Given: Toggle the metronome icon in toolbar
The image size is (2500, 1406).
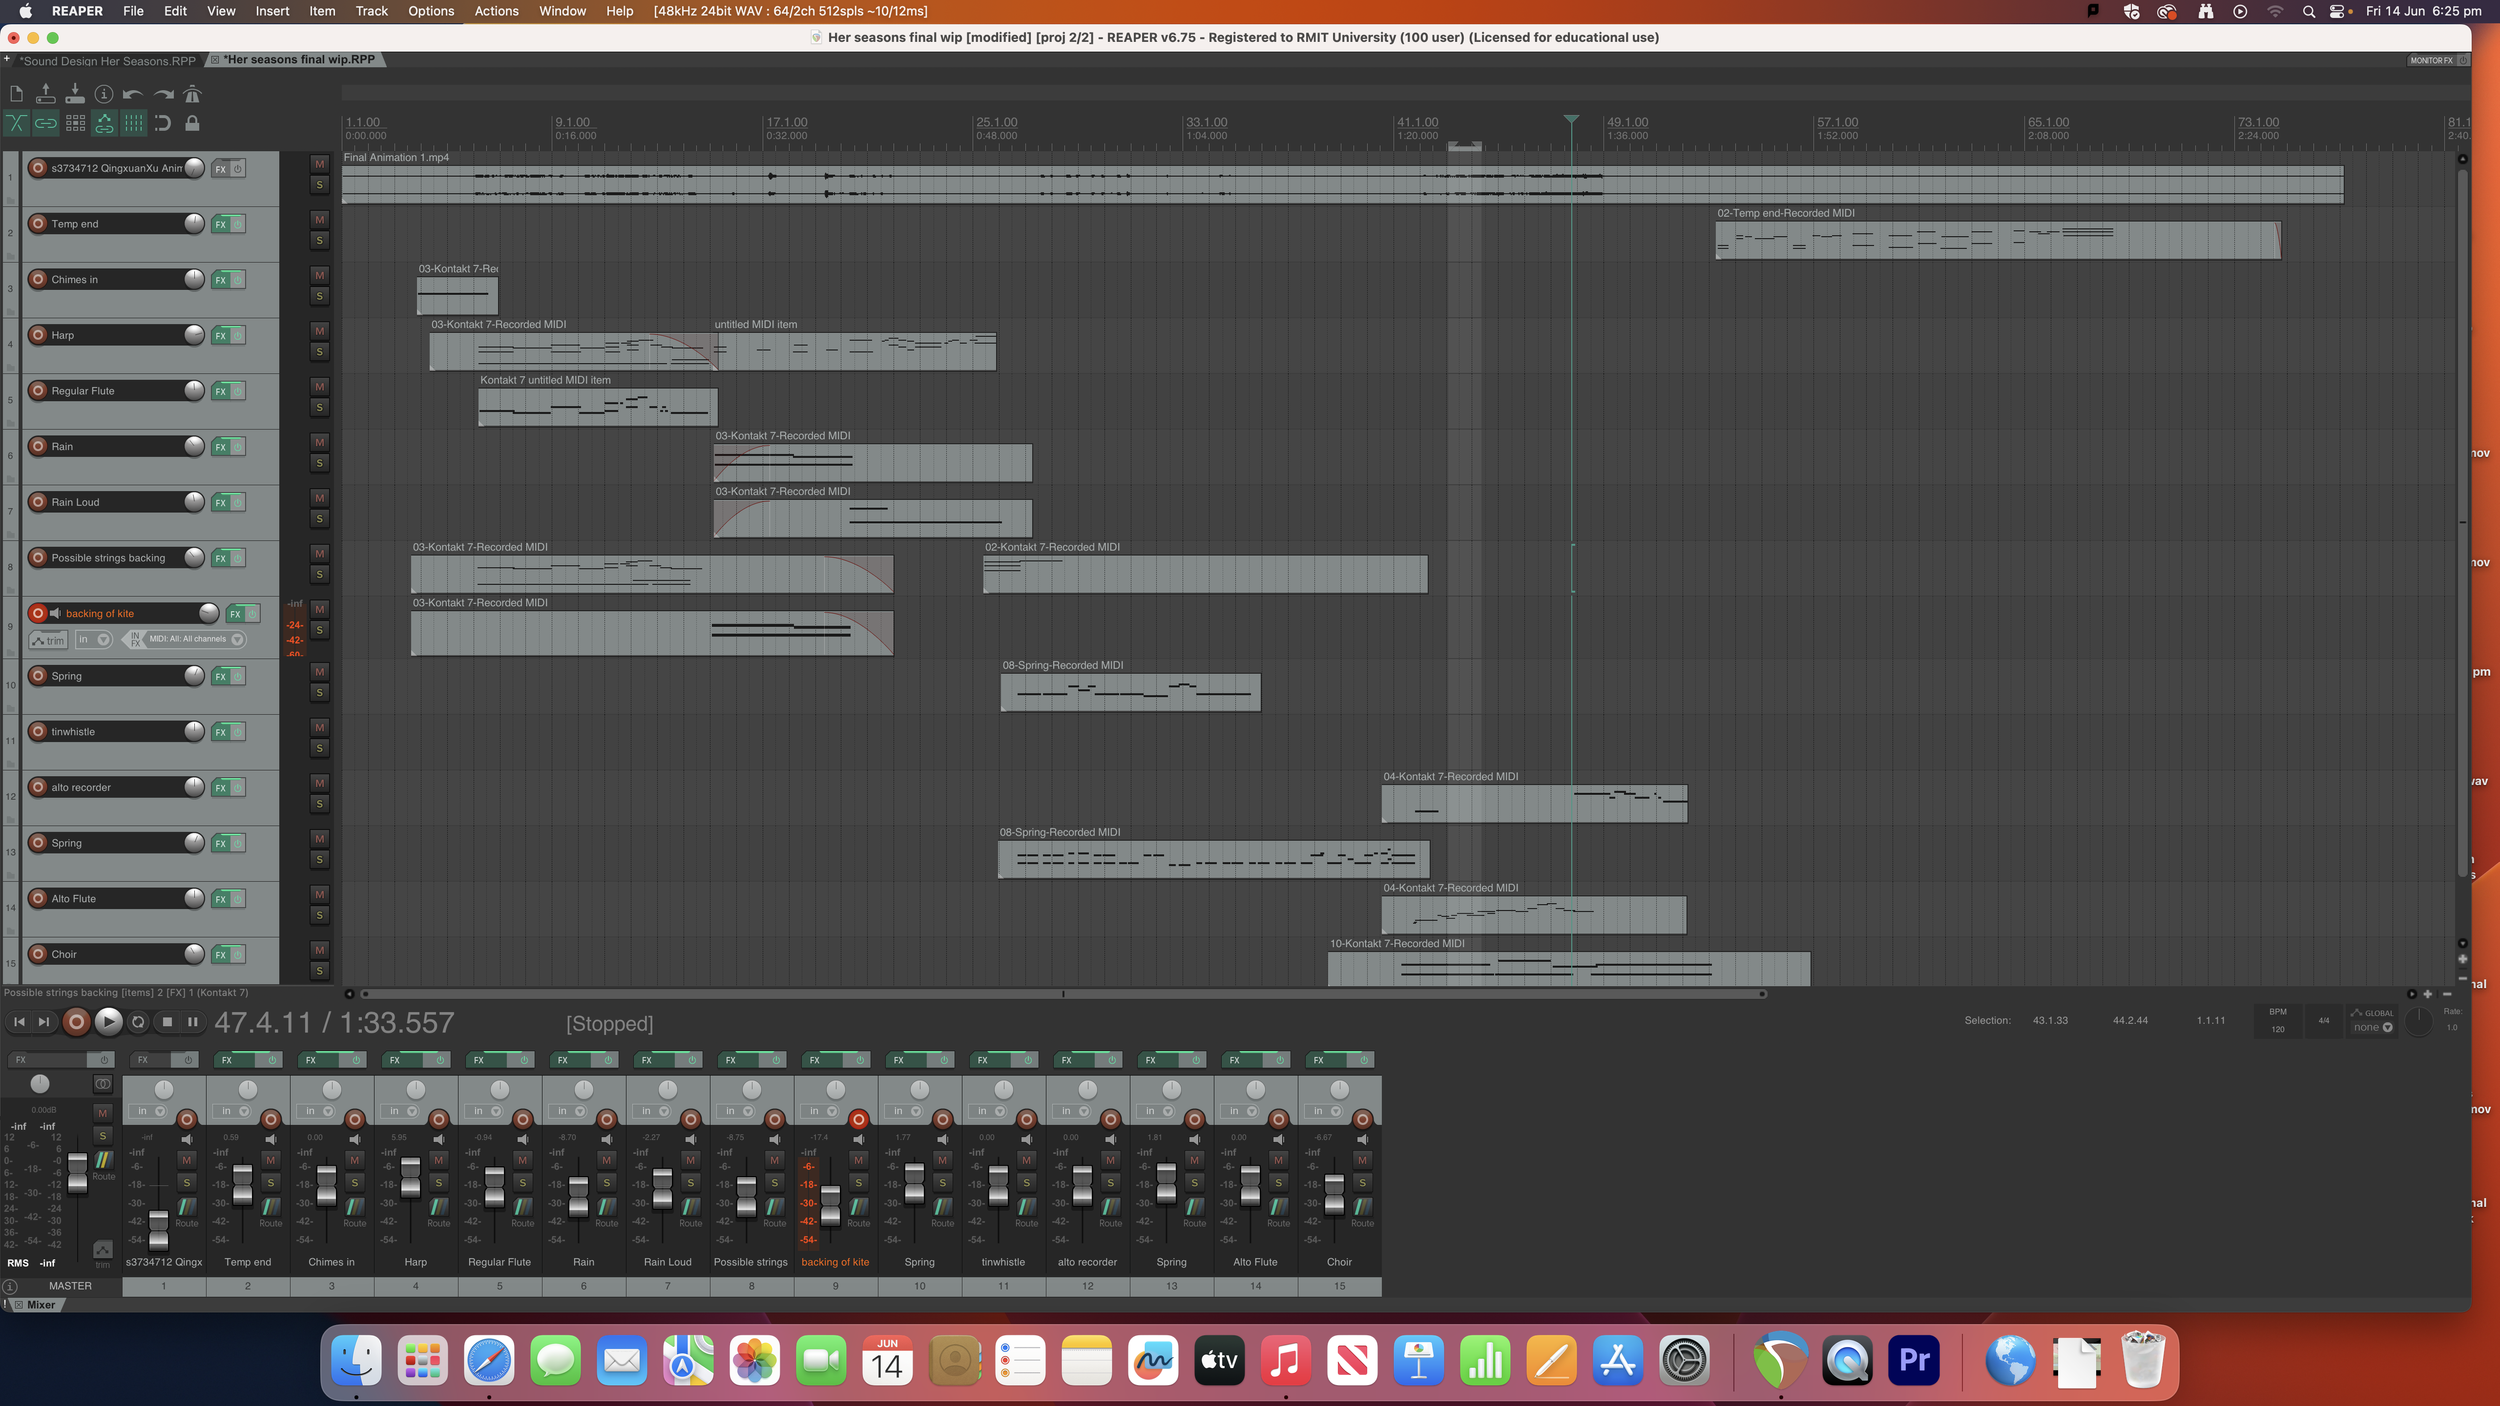Looking at the screenshot, I should click(x=192, y=94).
